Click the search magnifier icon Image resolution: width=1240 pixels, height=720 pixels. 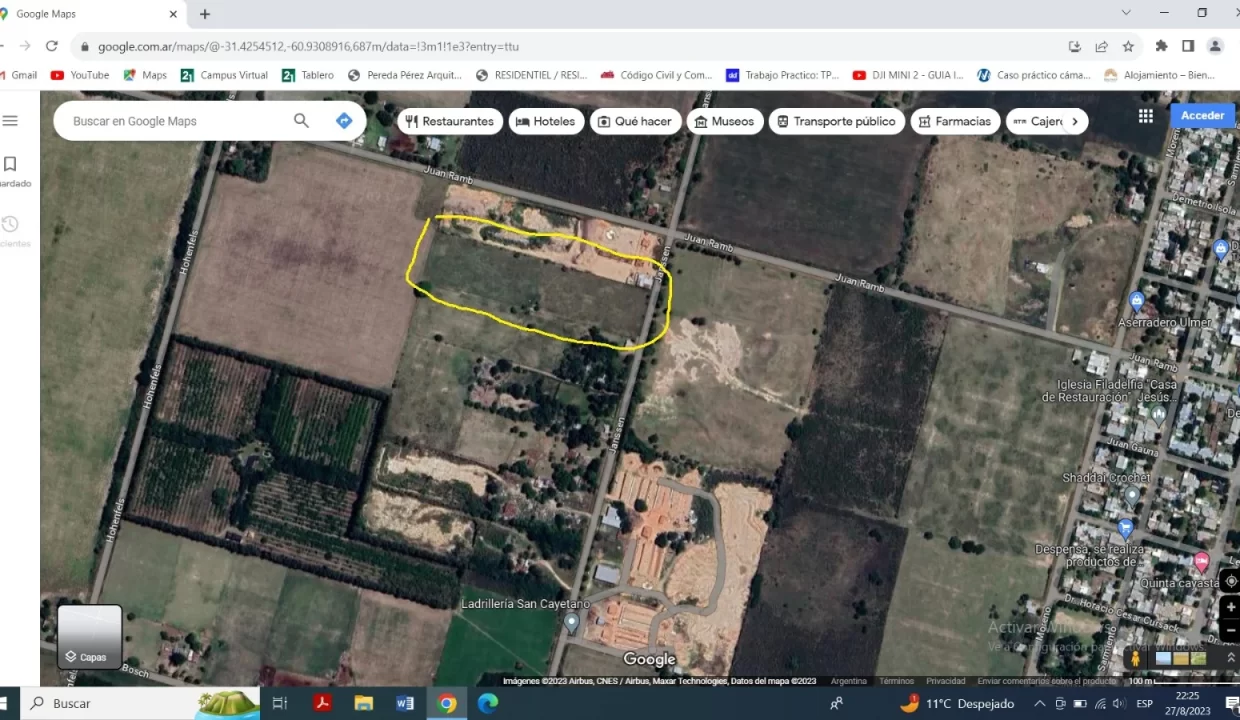tap(301, 121)
